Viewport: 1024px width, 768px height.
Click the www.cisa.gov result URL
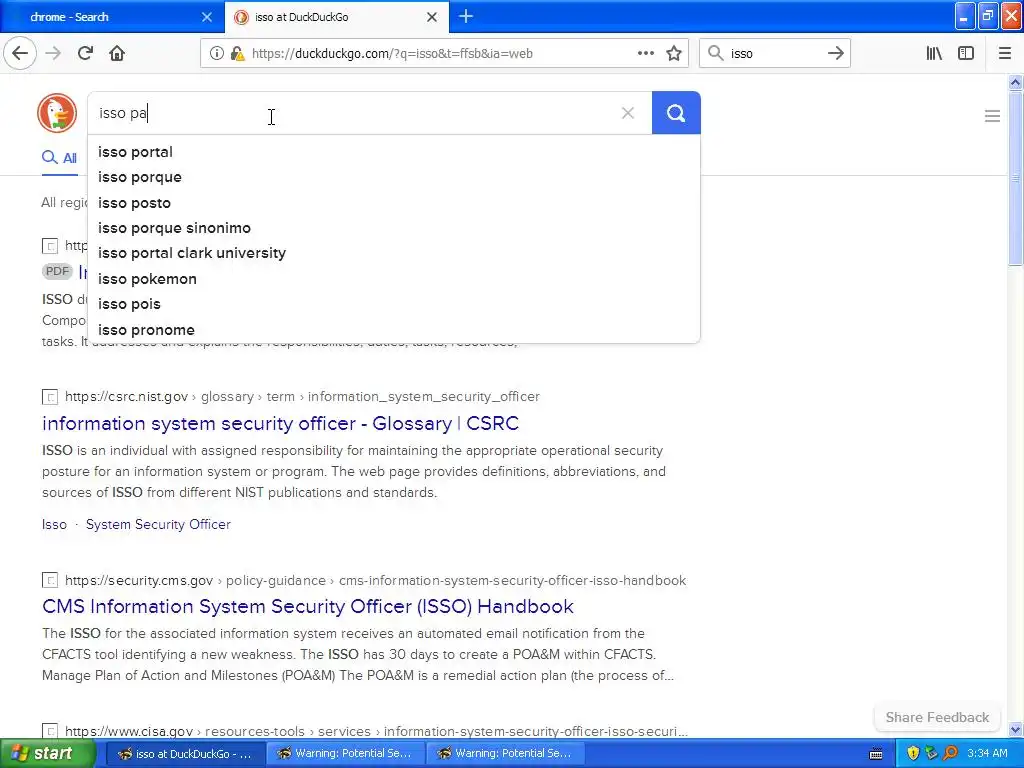[376, 731]
